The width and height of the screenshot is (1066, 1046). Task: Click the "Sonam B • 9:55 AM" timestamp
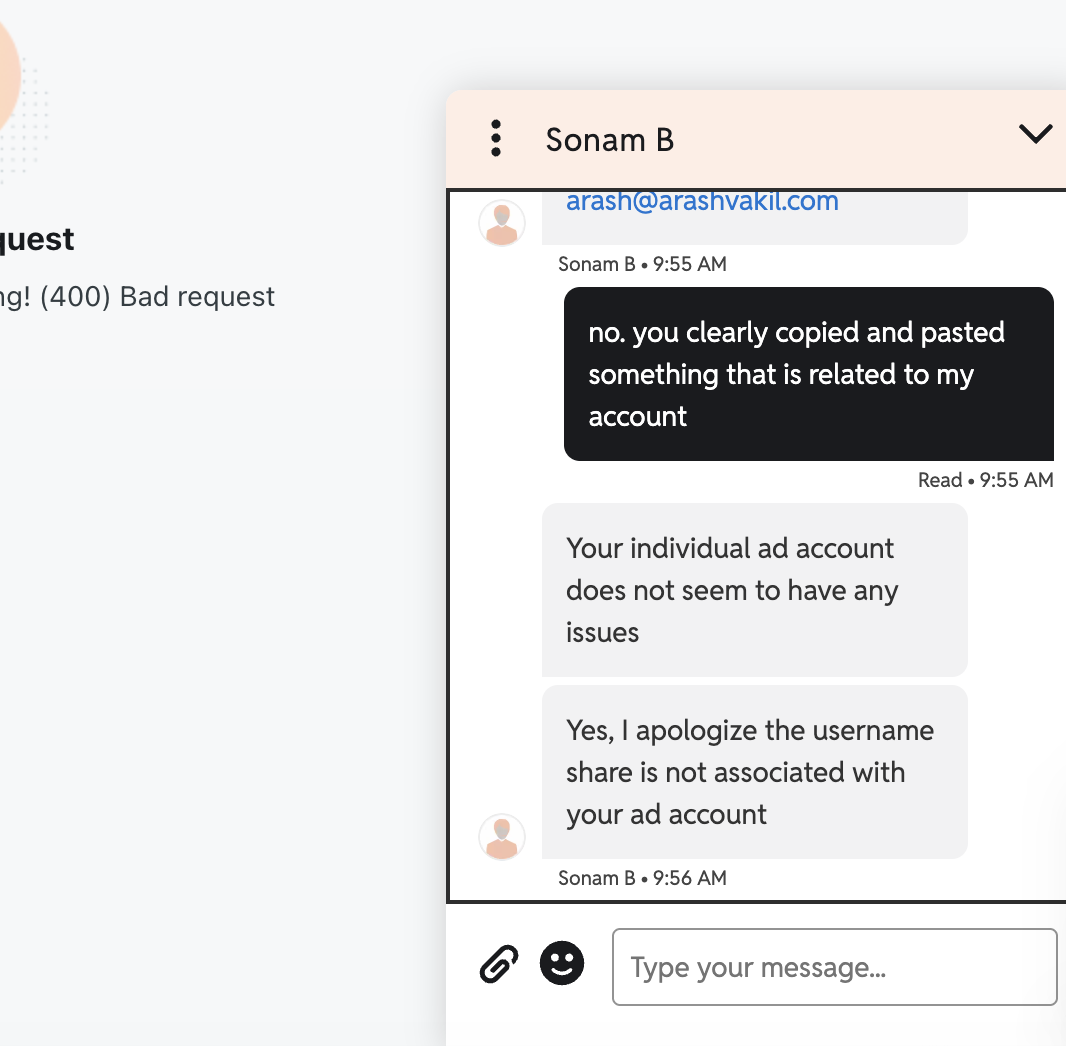pyautogui.click(x=642, y=264)
